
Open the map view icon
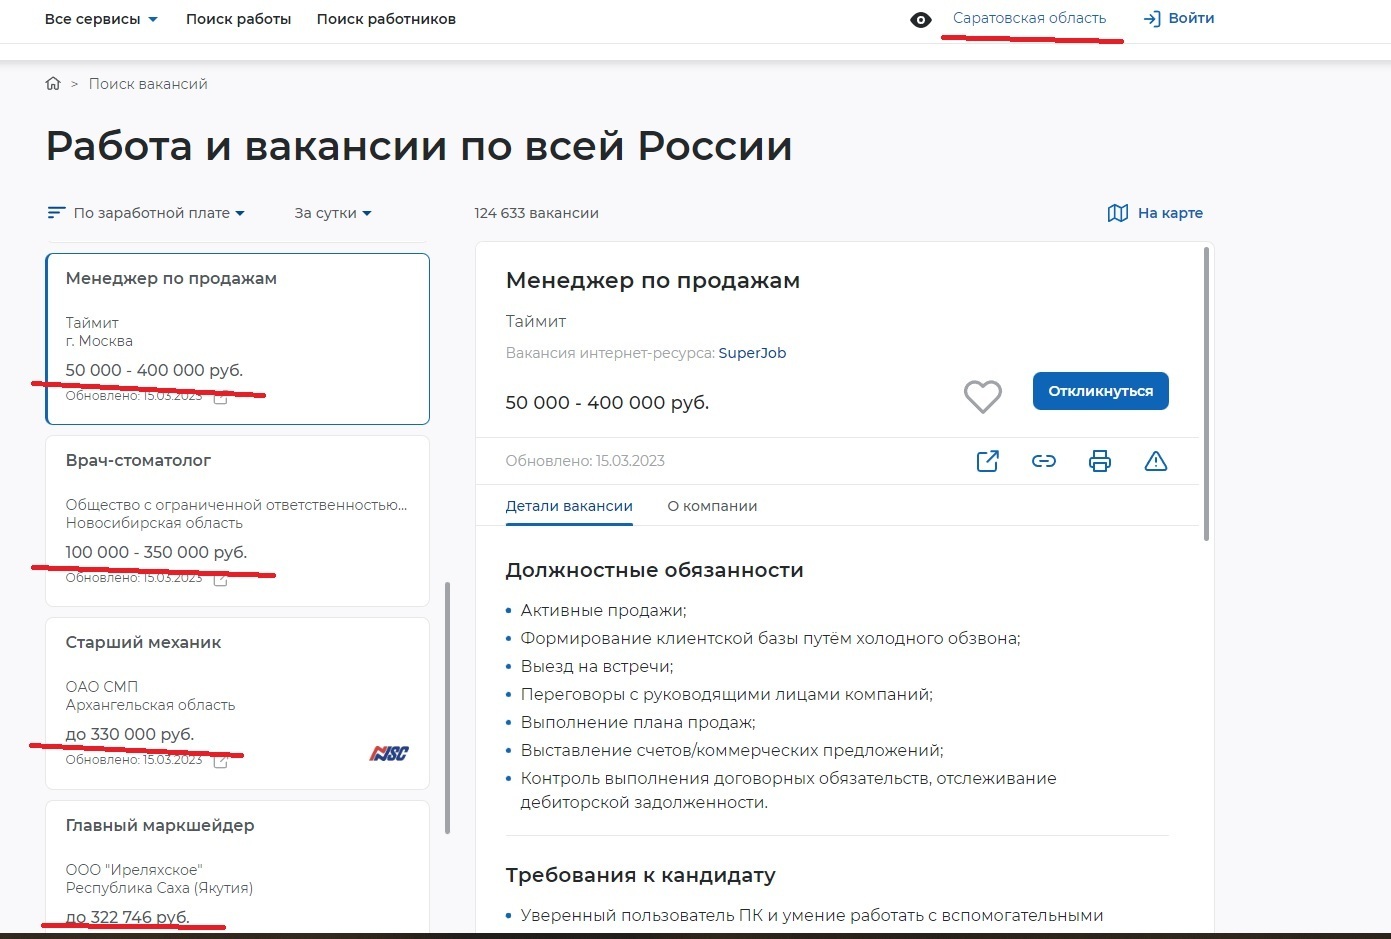pyautogui.click(x=1117, y=213)
